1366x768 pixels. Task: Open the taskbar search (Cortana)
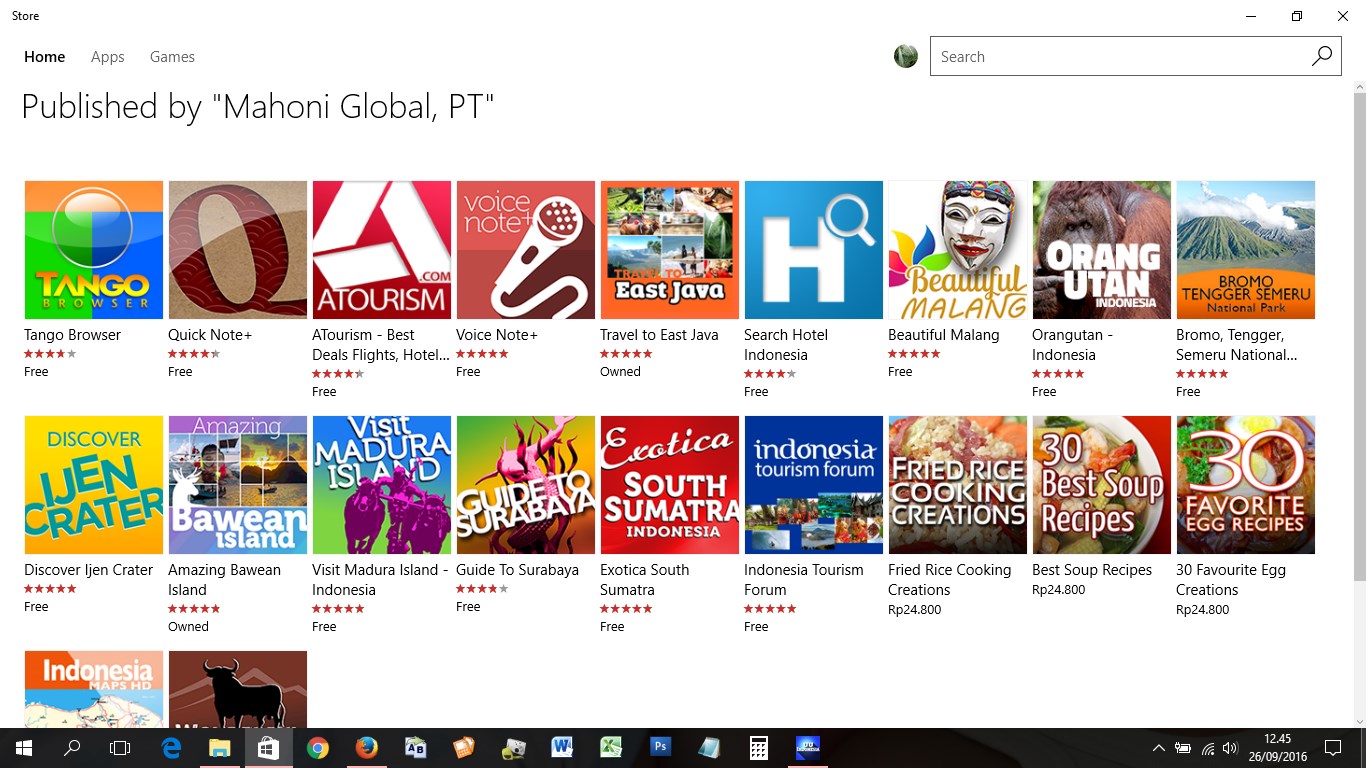click(x=72, y=748)
